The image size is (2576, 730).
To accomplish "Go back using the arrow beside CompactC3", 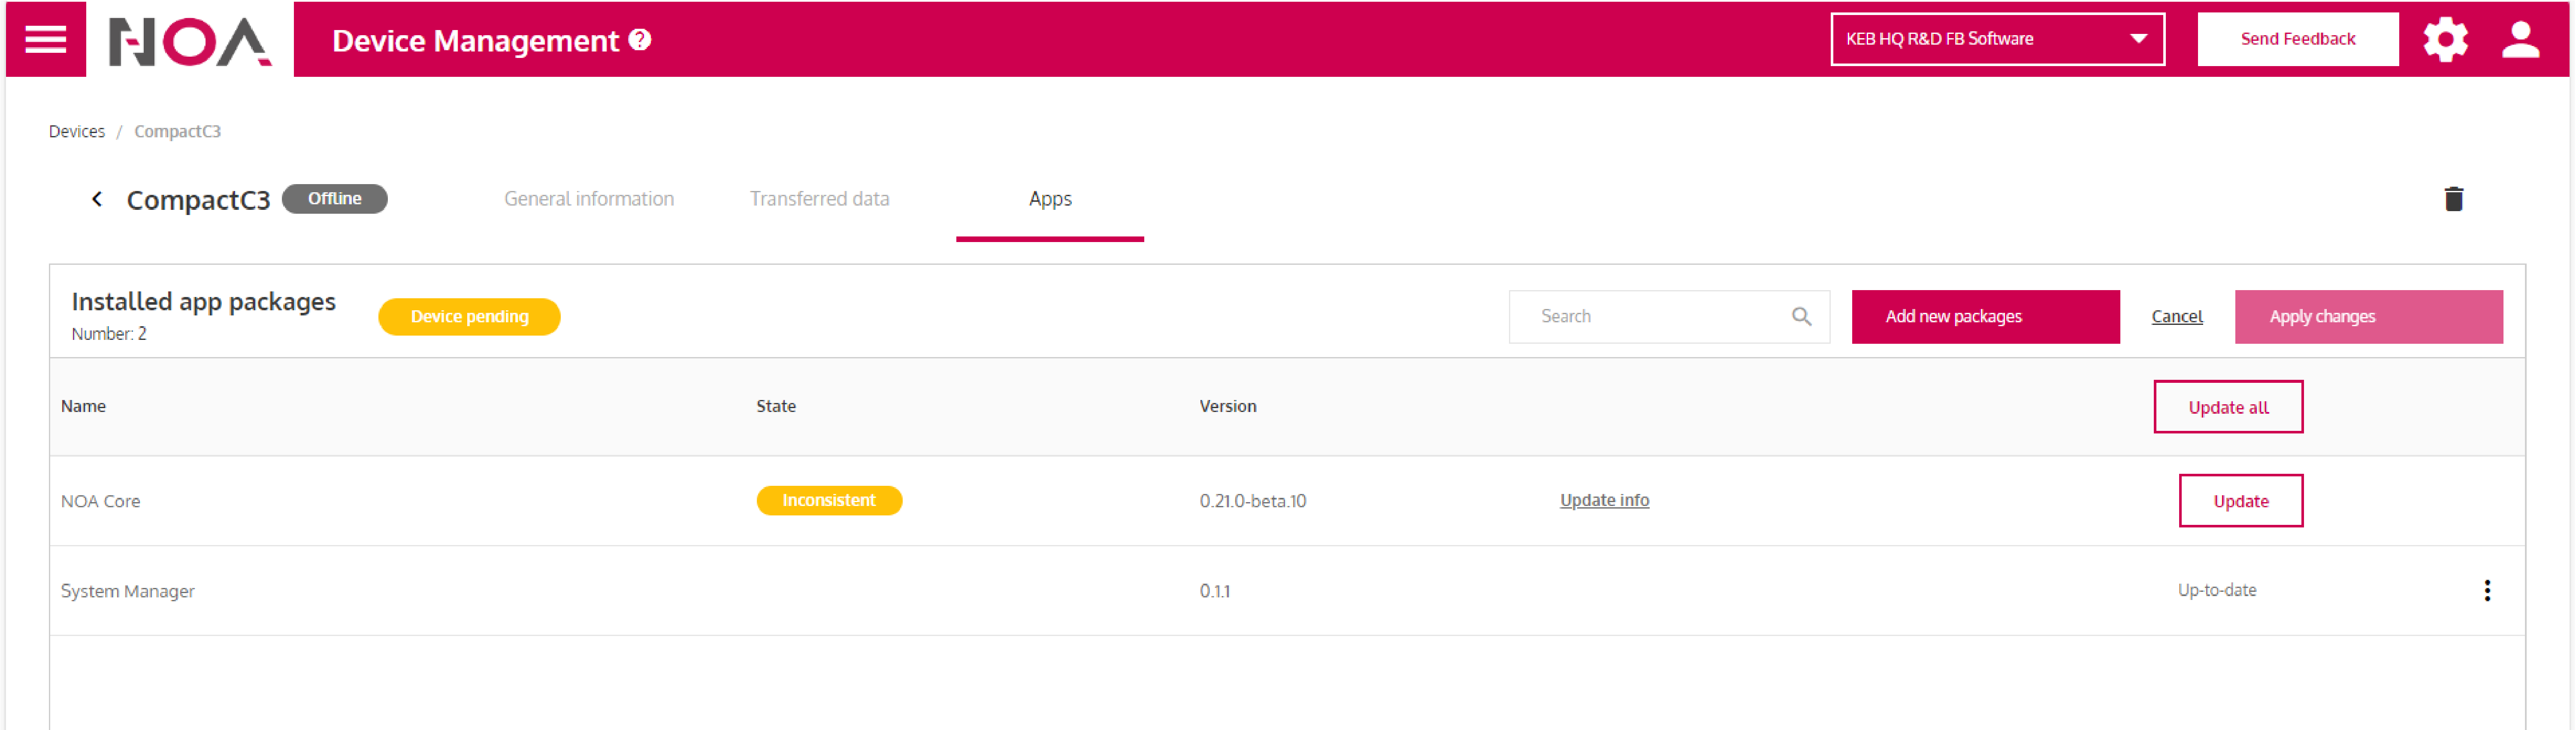I will point(97,199).
